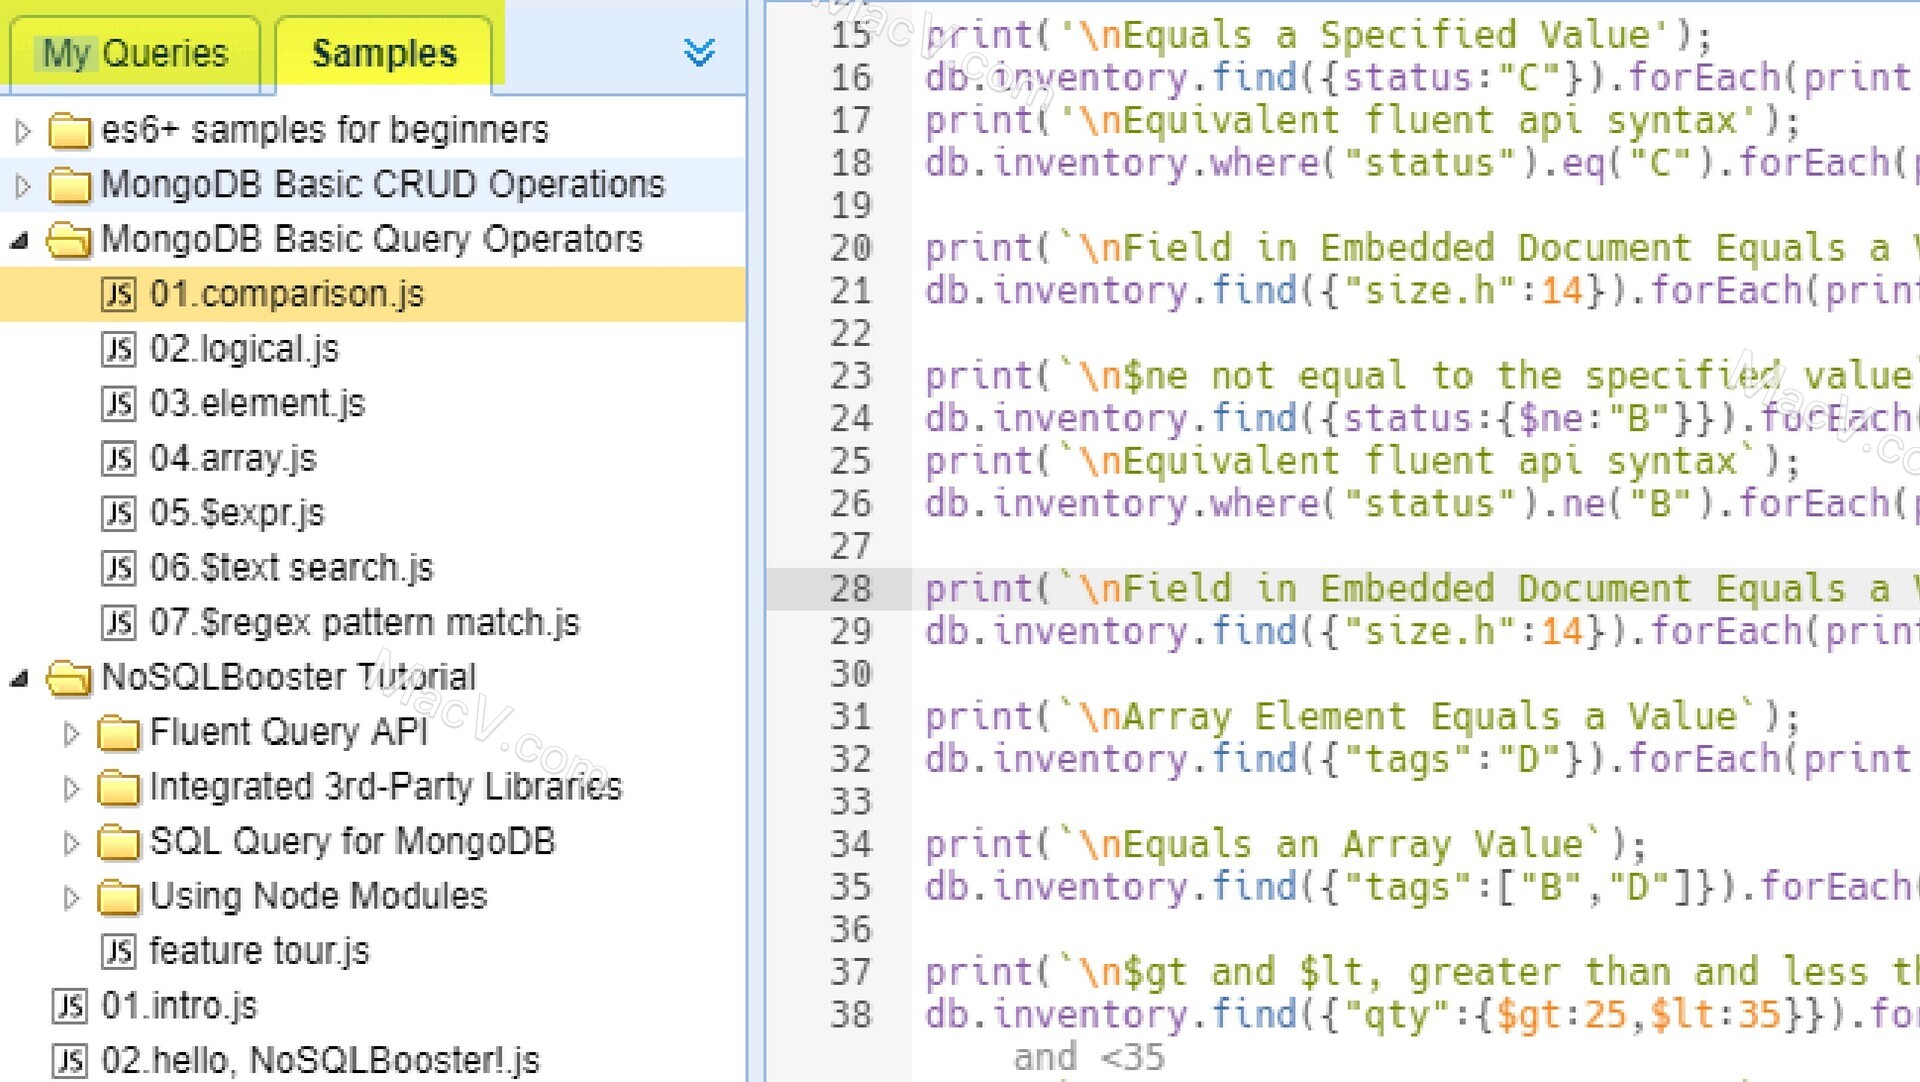Click the Using Node Modules folder icon
The height and width of the screenshot is (1082, 1920).
pyautogui.click(x=118, y=897)
